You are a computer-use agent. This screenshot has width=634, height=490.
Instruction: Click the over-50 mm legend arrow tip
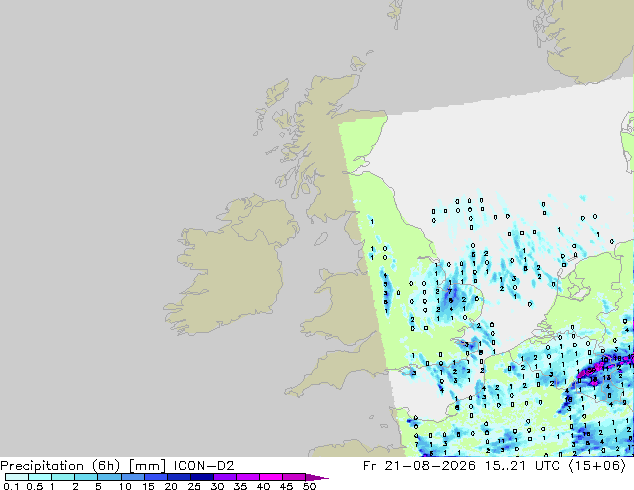[317, 478]
